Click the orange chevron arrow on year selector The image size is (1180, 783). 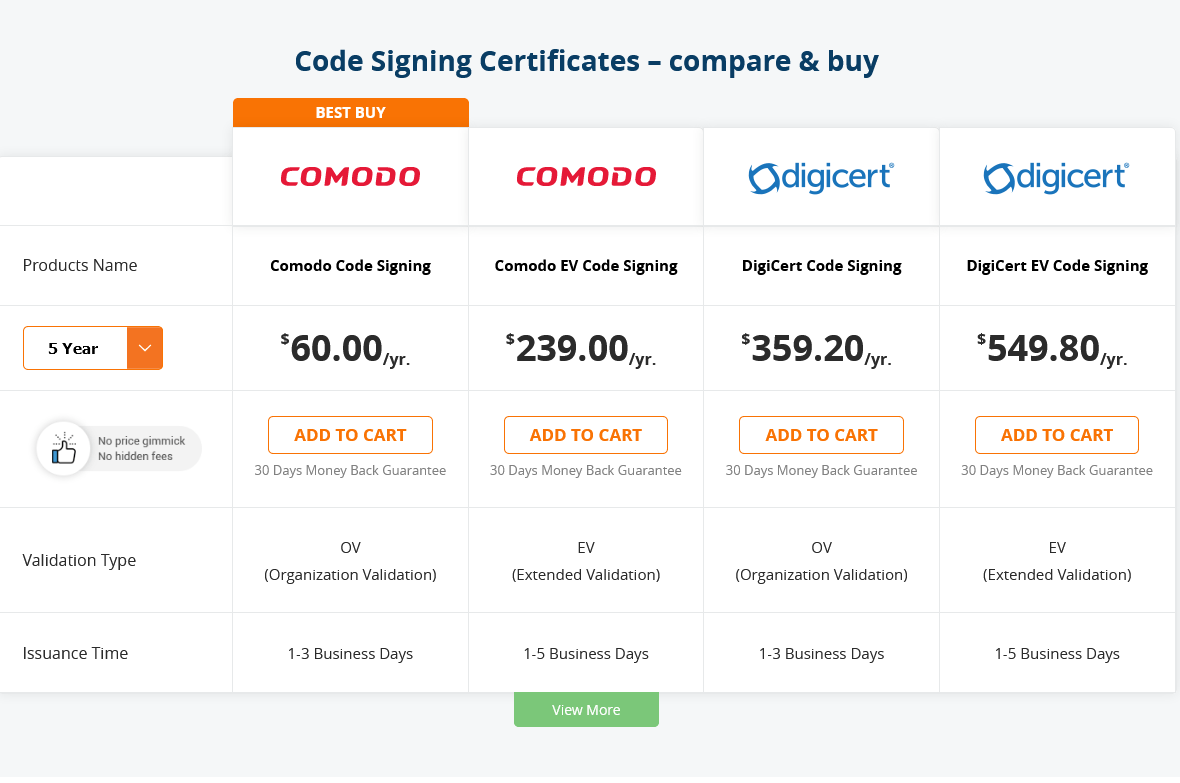pos(145,348)
